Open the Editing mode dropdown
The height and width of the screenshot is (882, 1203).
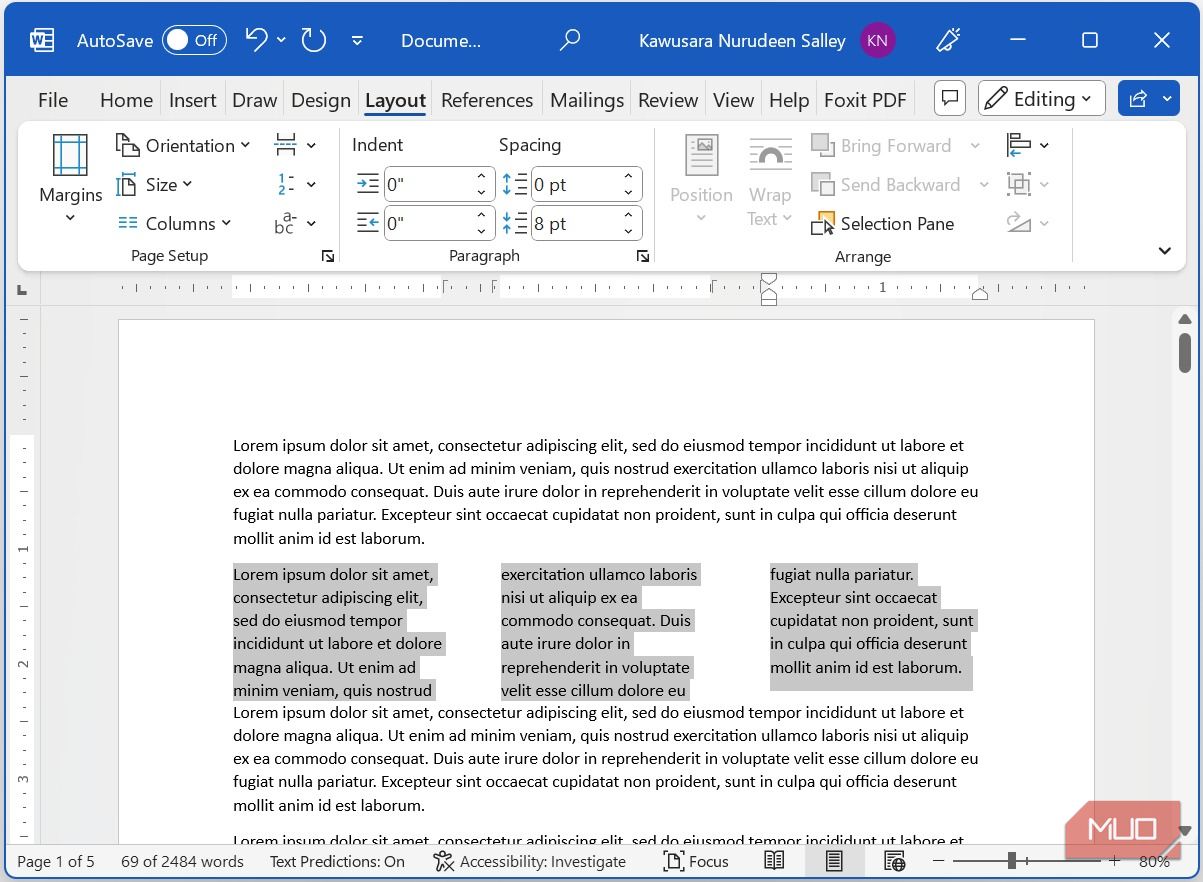[1041, 99]
